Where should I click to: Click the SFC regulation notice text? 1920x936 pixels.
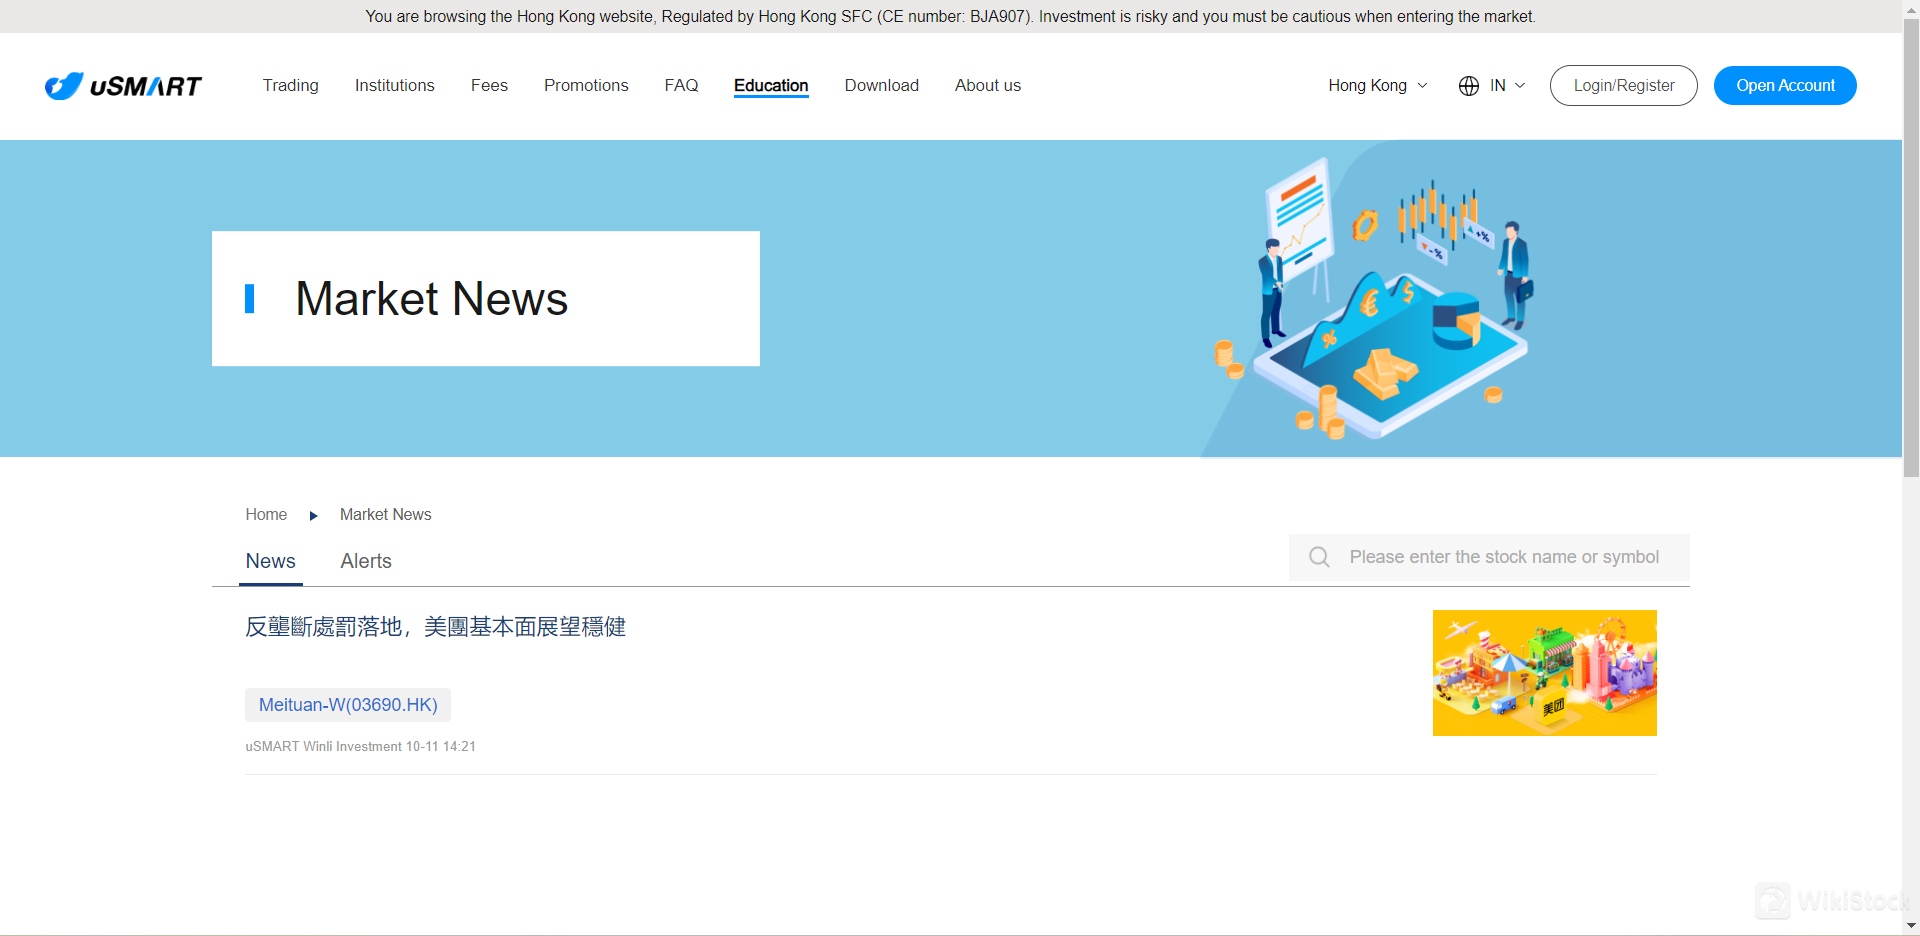[x=951, y=17]
